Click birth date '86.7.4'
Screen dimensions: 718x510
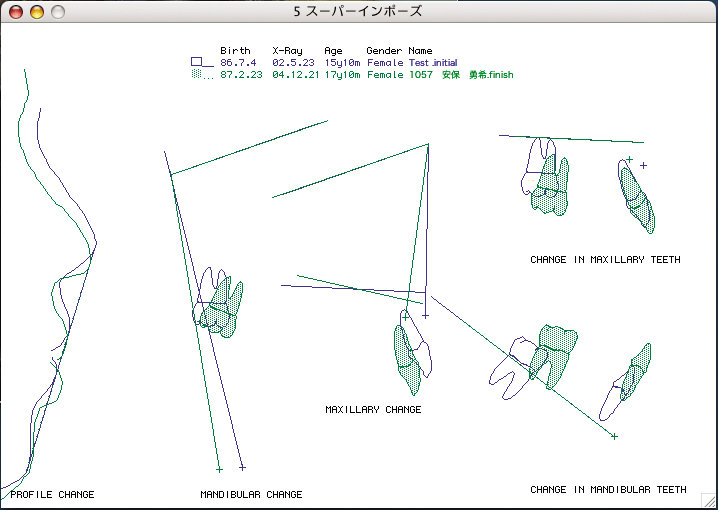click(x=238, y=63)
